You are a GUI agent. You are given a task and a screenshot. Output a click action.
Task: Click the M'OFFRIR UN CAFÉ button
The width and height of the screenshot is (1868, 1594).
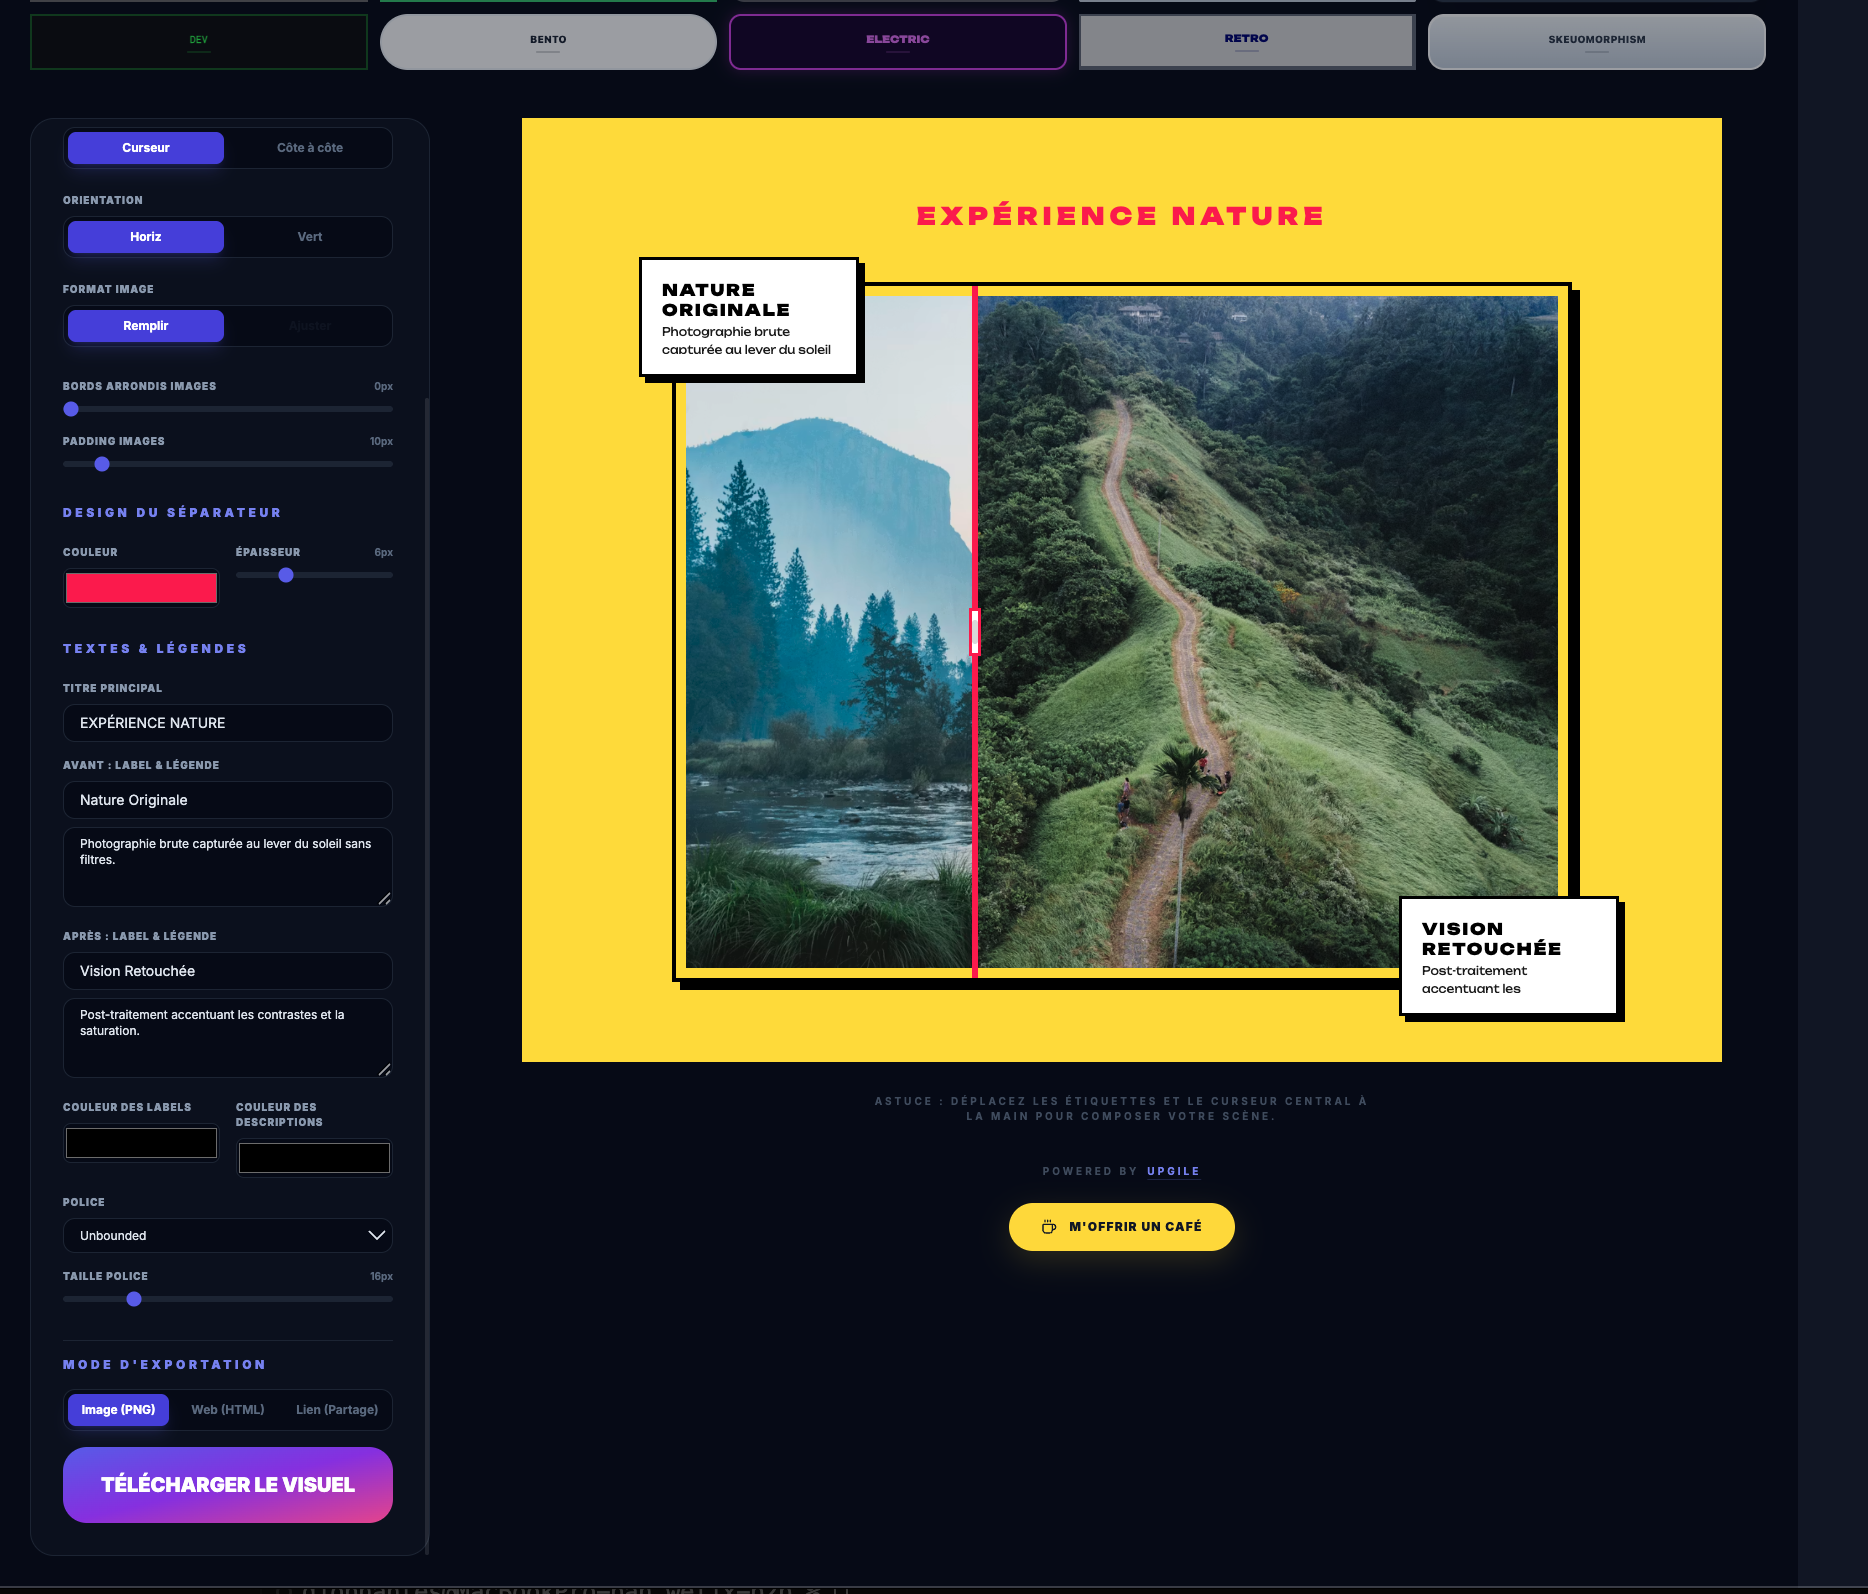(1121, 1226)
